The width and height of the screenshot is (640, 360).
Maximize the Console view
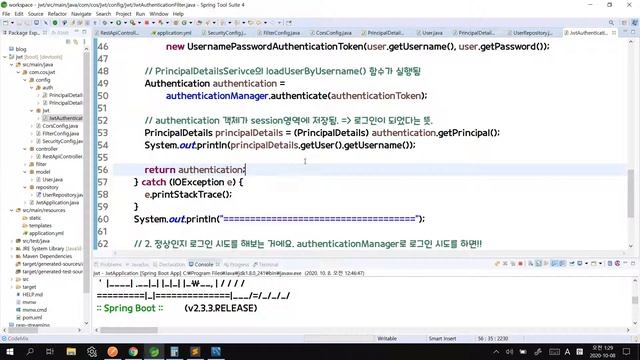click(633, 264)
